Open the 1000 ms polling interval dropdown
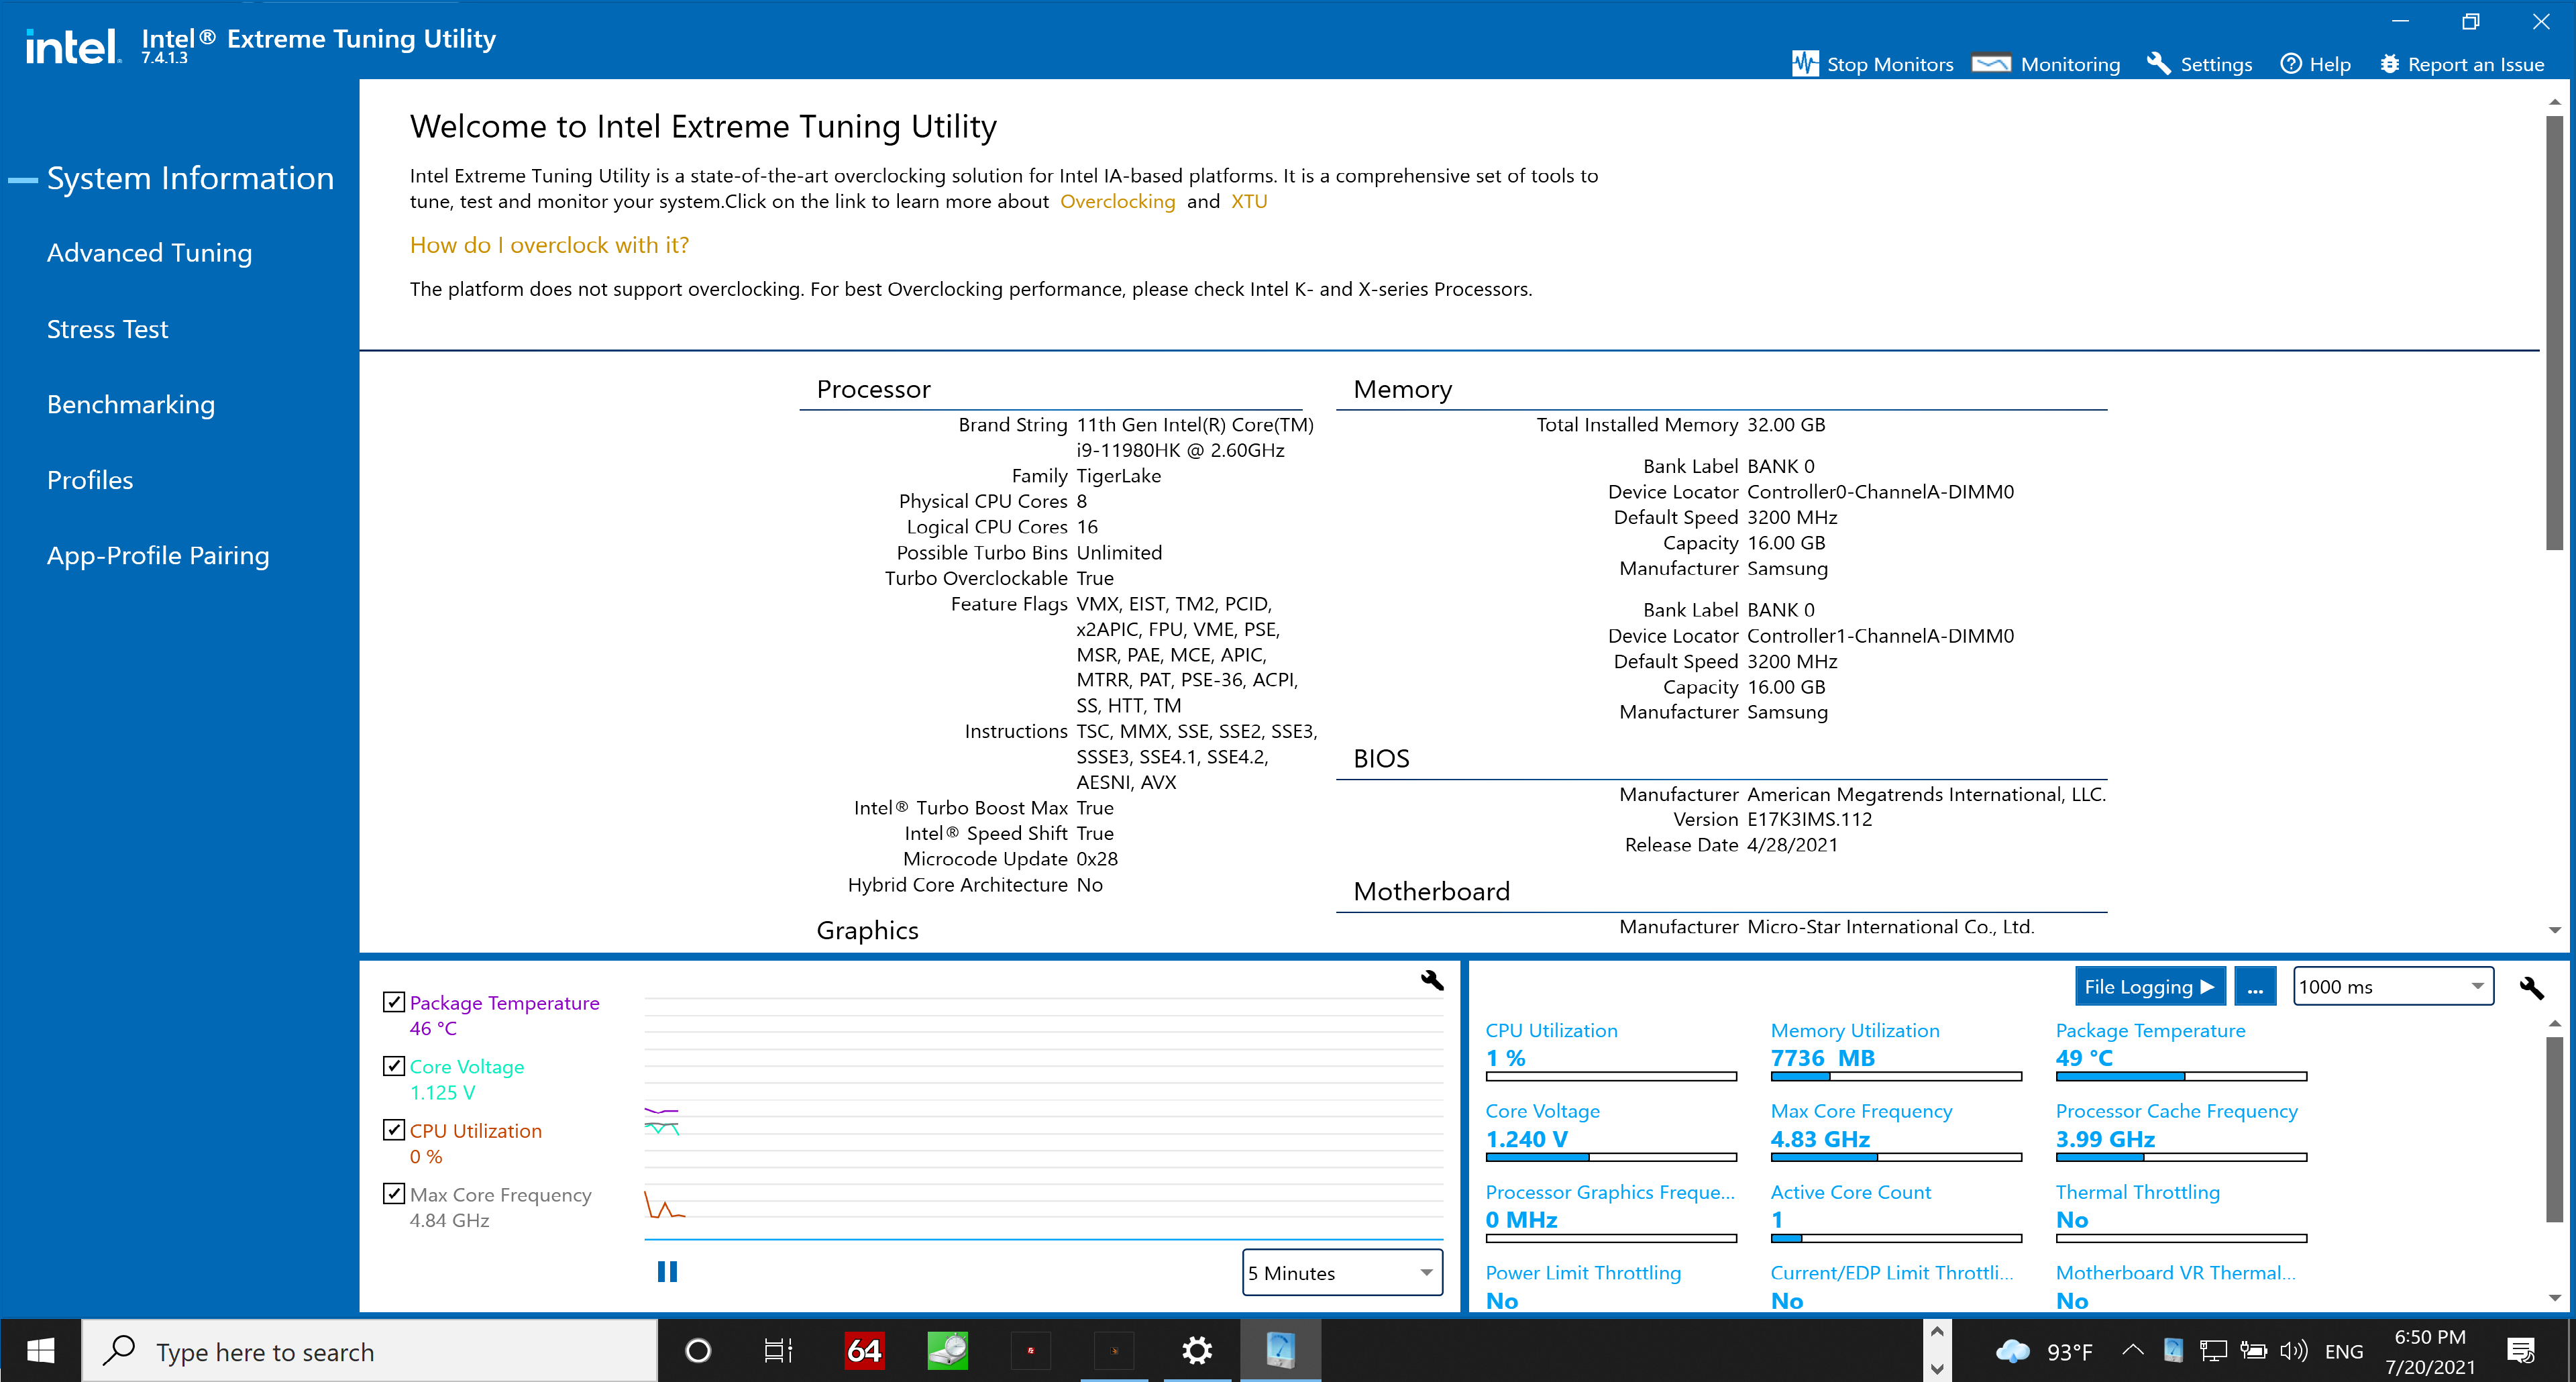 pyautogui.click(x=2393, y=986)
